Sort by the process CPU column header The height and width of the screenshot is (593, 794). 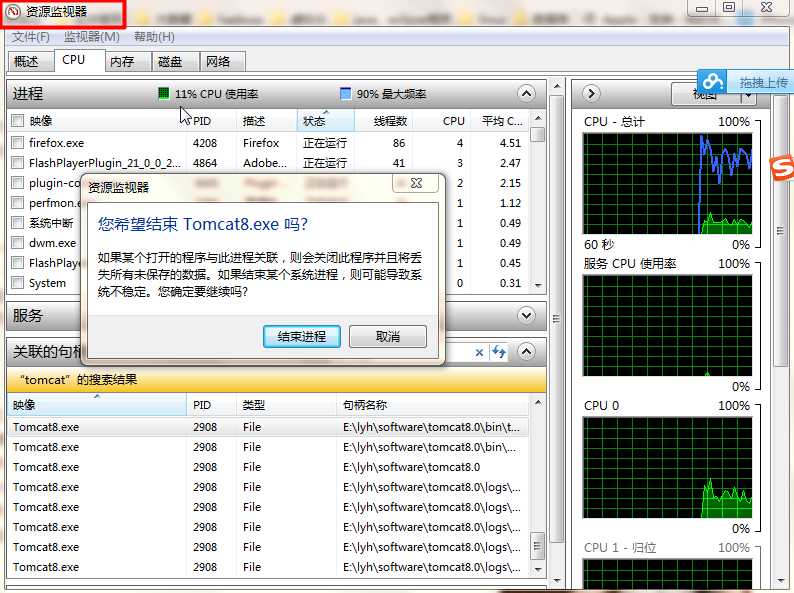point(442,121)
